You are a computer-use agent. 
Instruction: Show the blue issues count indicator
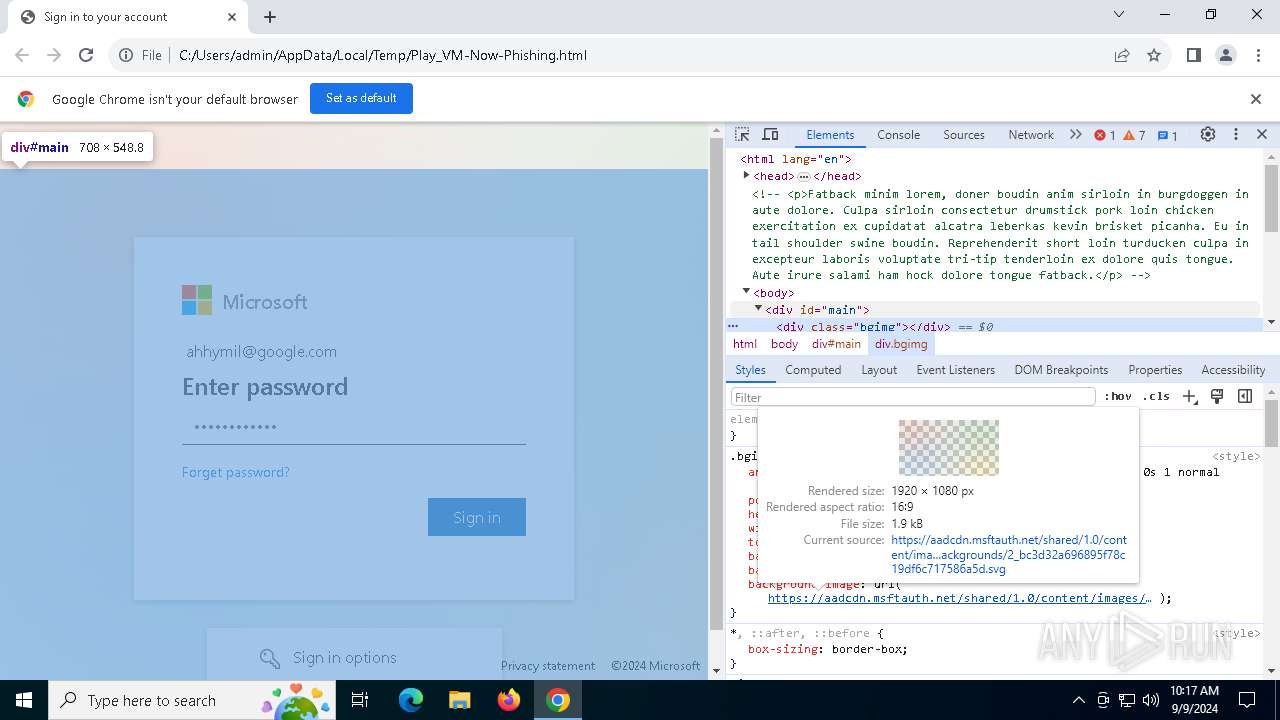click(1168, 135)
